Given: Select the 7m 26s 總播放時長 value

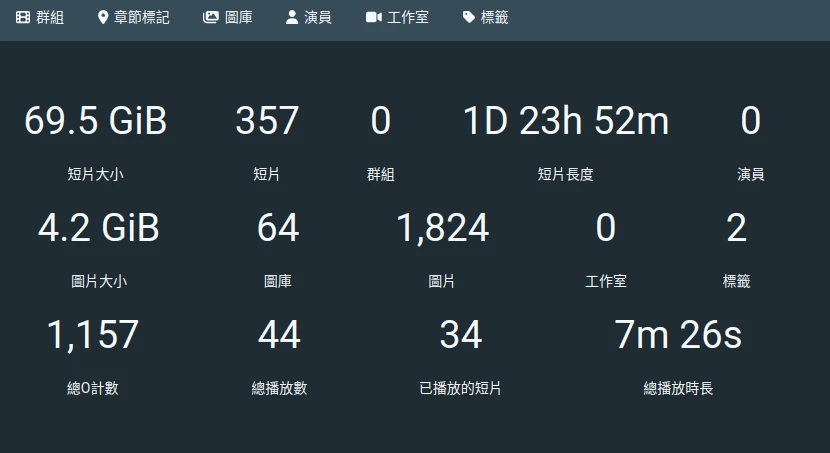Looking at the screenshot, I should [678, 334].
